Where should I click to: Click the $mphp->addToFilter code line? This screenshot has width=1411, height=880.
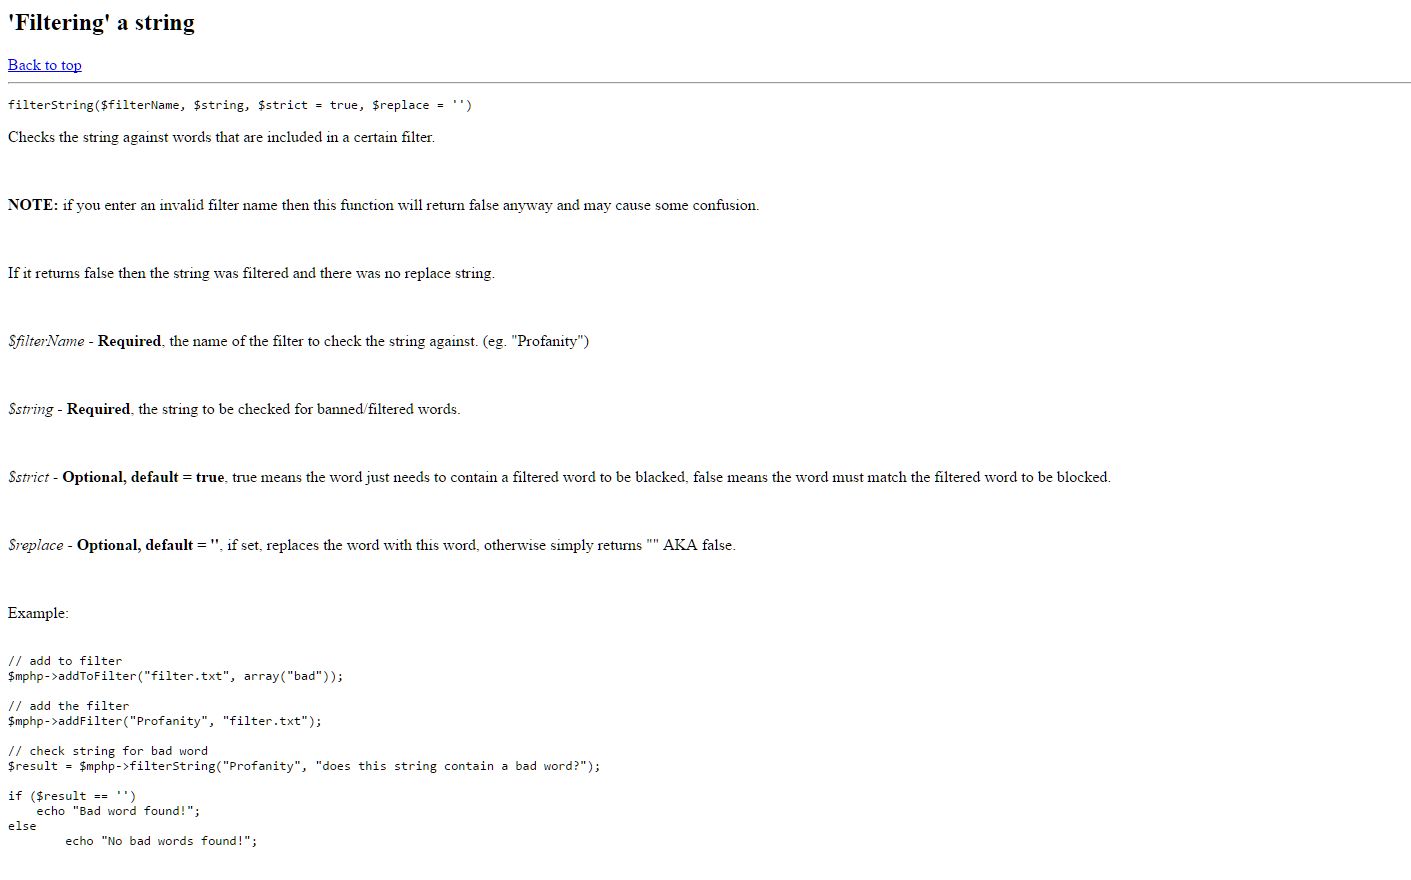(175, 676)
